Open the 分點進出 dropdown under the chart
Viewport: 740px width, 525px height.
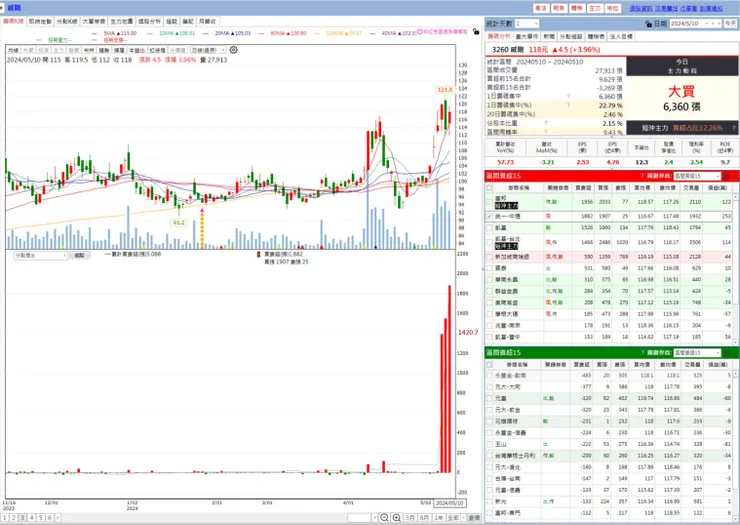(x=41, y=255)
